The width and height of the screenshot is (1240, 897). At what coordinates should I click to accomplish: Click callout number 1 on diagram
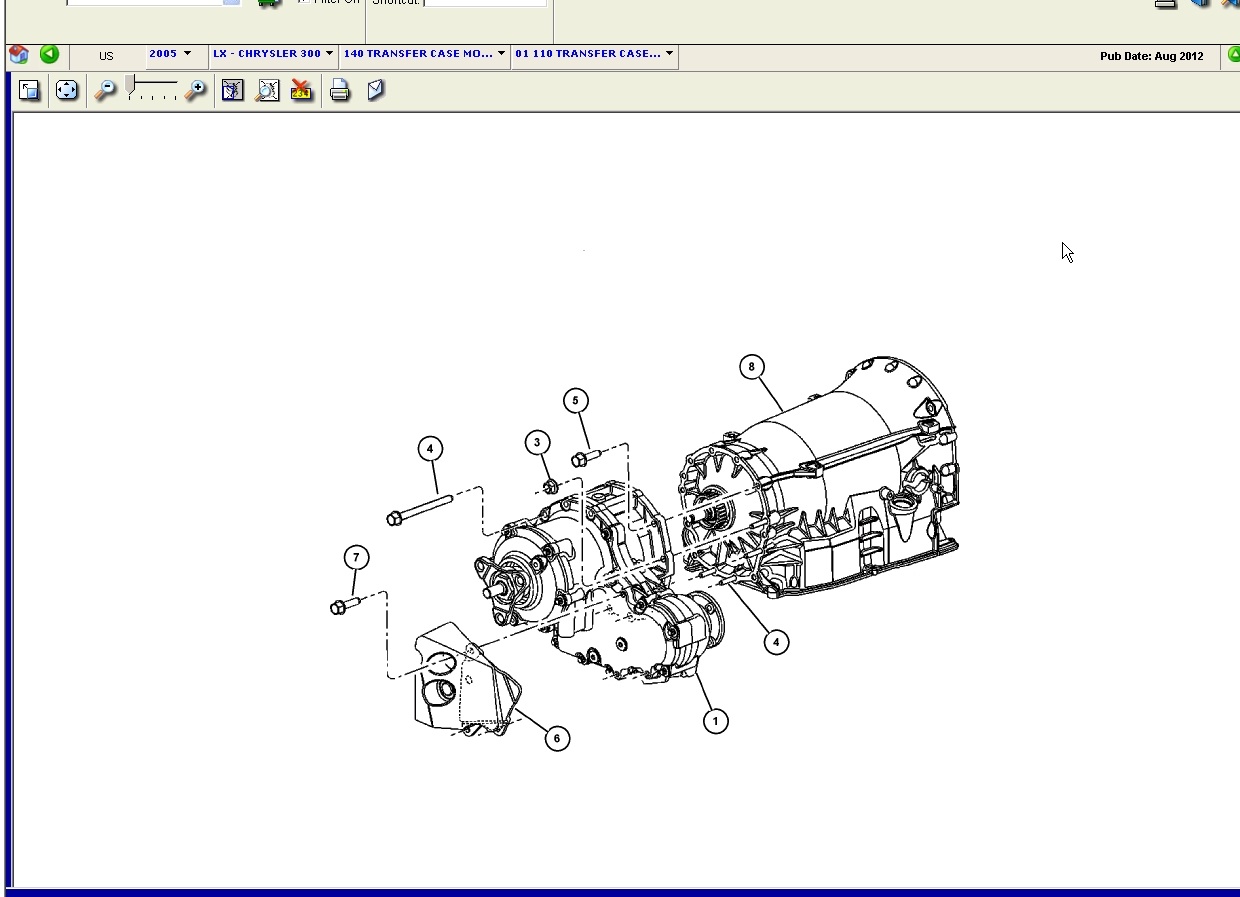[715, 721]
